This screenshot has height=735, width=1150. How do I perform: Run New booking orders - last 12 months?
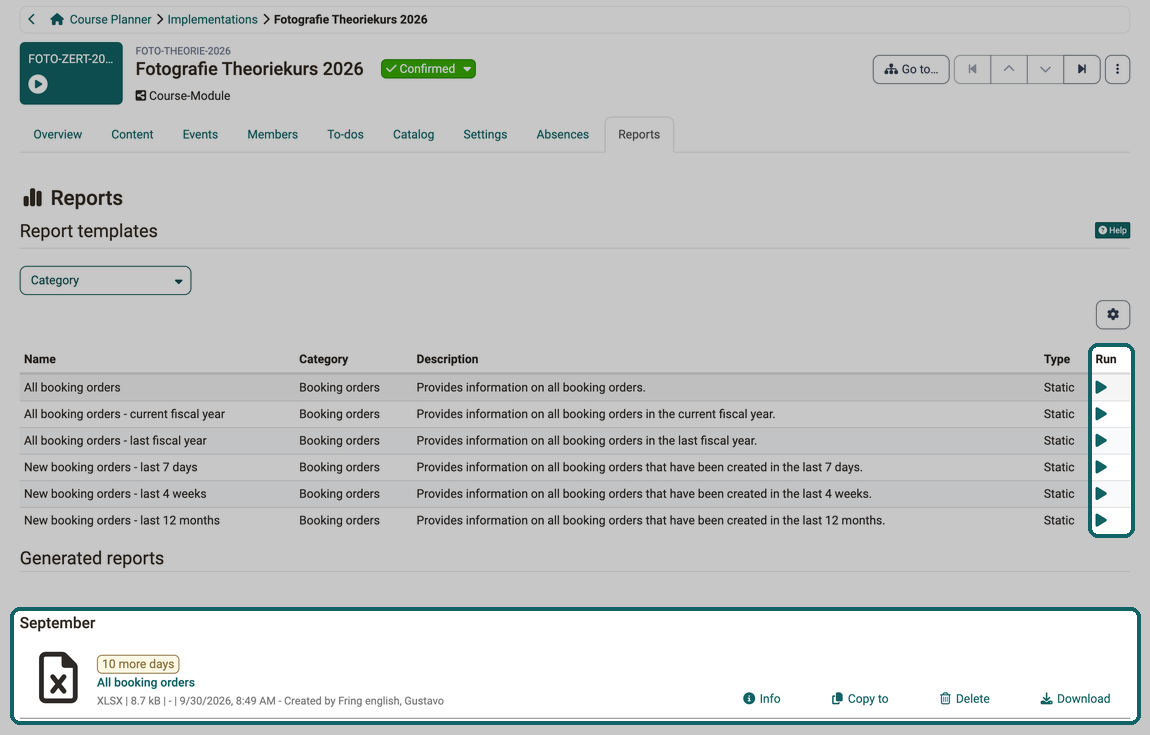pyautogui.click(x=1101, y=520)
